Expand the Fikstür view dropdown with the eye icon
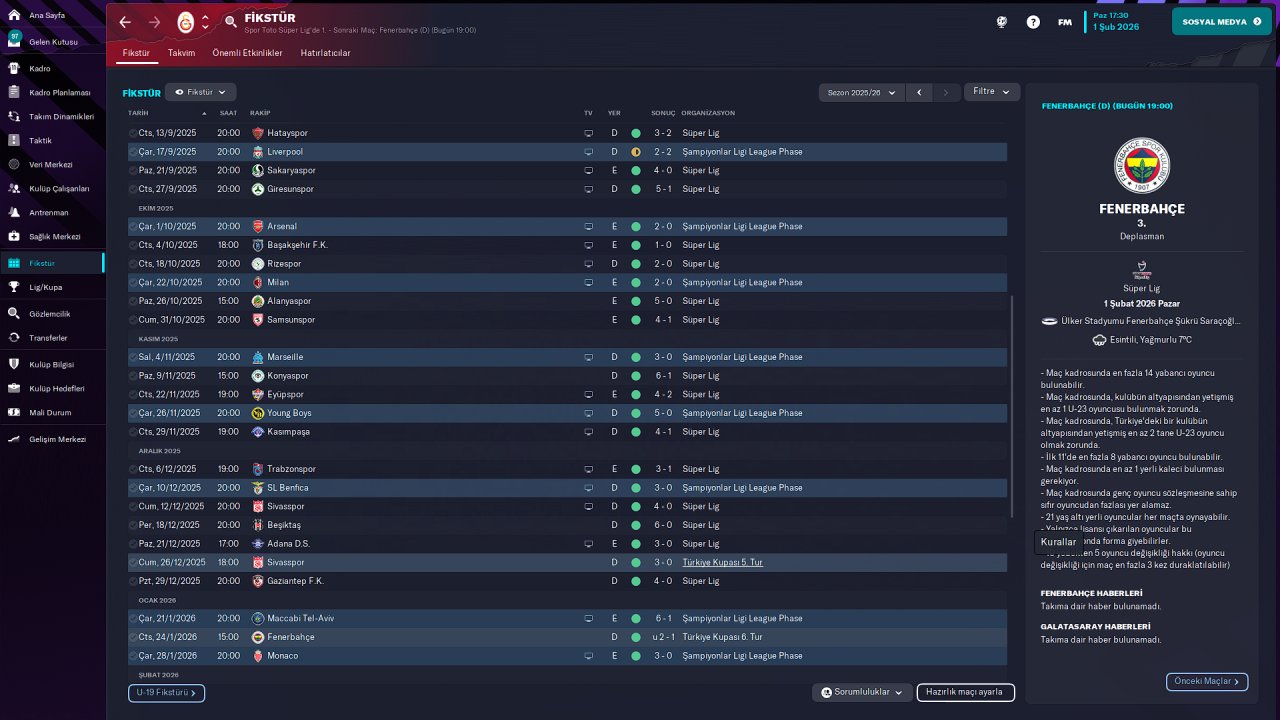 [201, 92]
